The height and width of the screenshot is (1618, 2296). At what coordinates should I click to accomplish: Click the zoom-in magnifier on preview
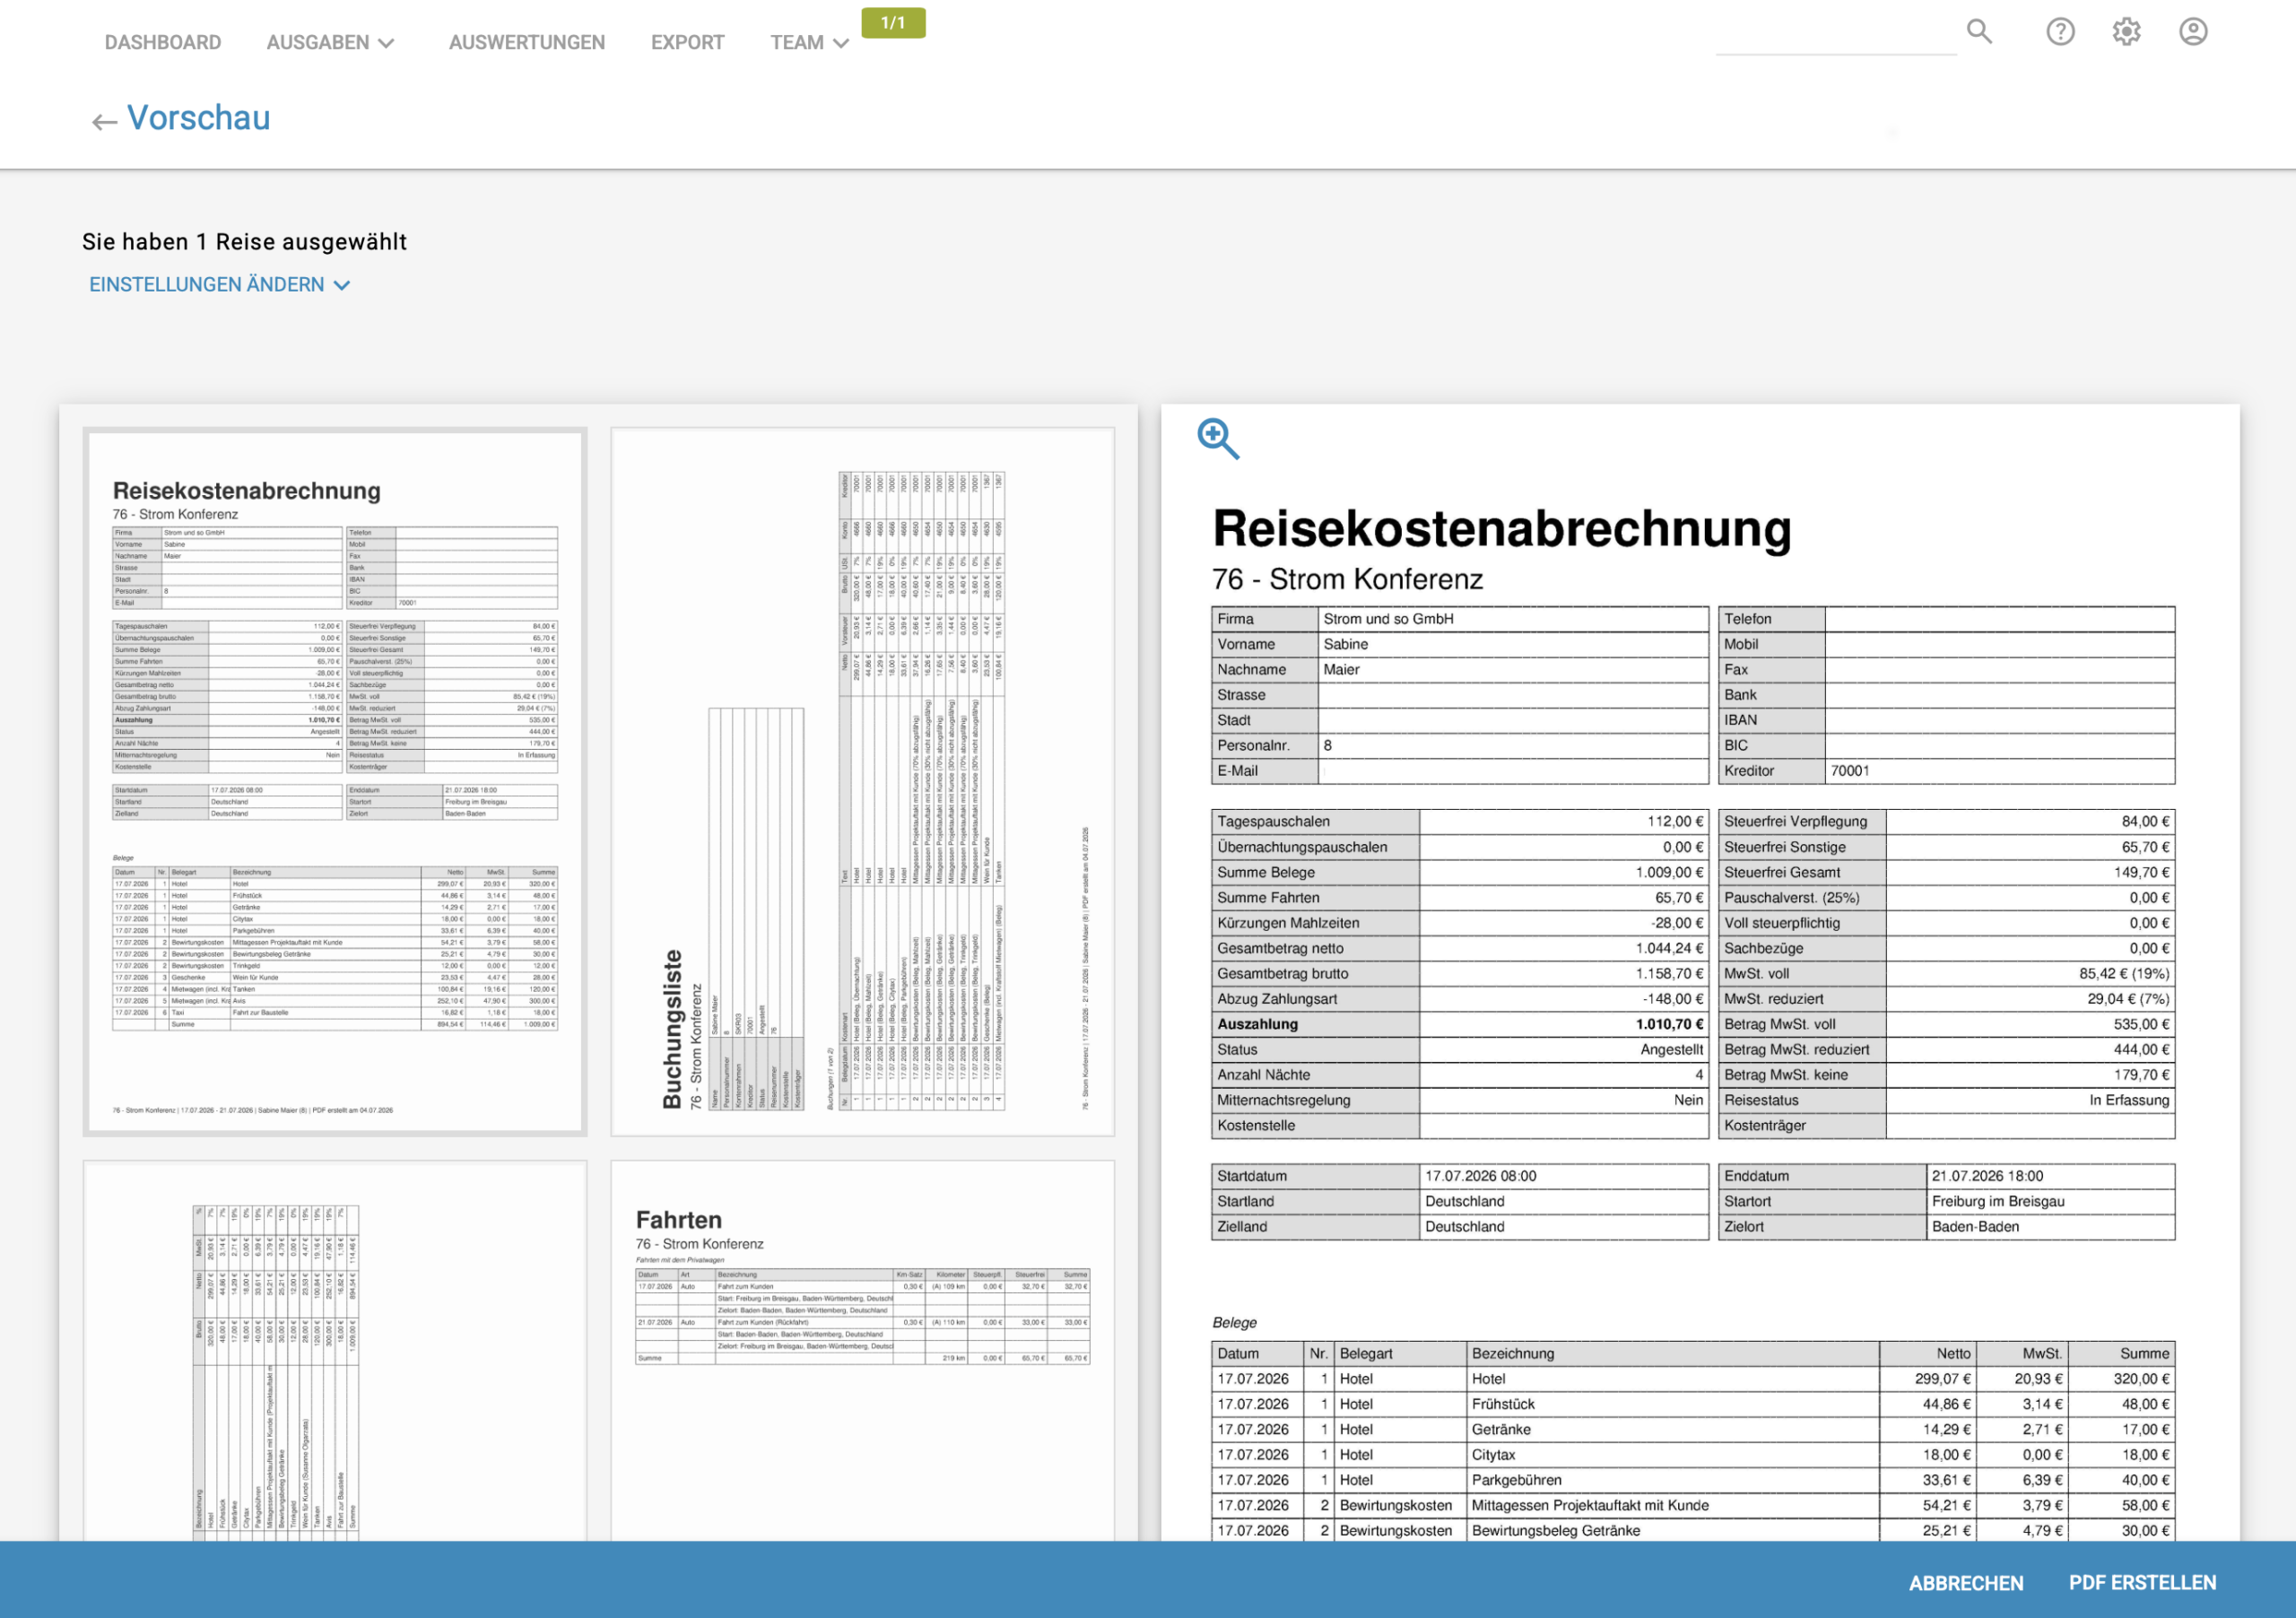coord(1218,439)
